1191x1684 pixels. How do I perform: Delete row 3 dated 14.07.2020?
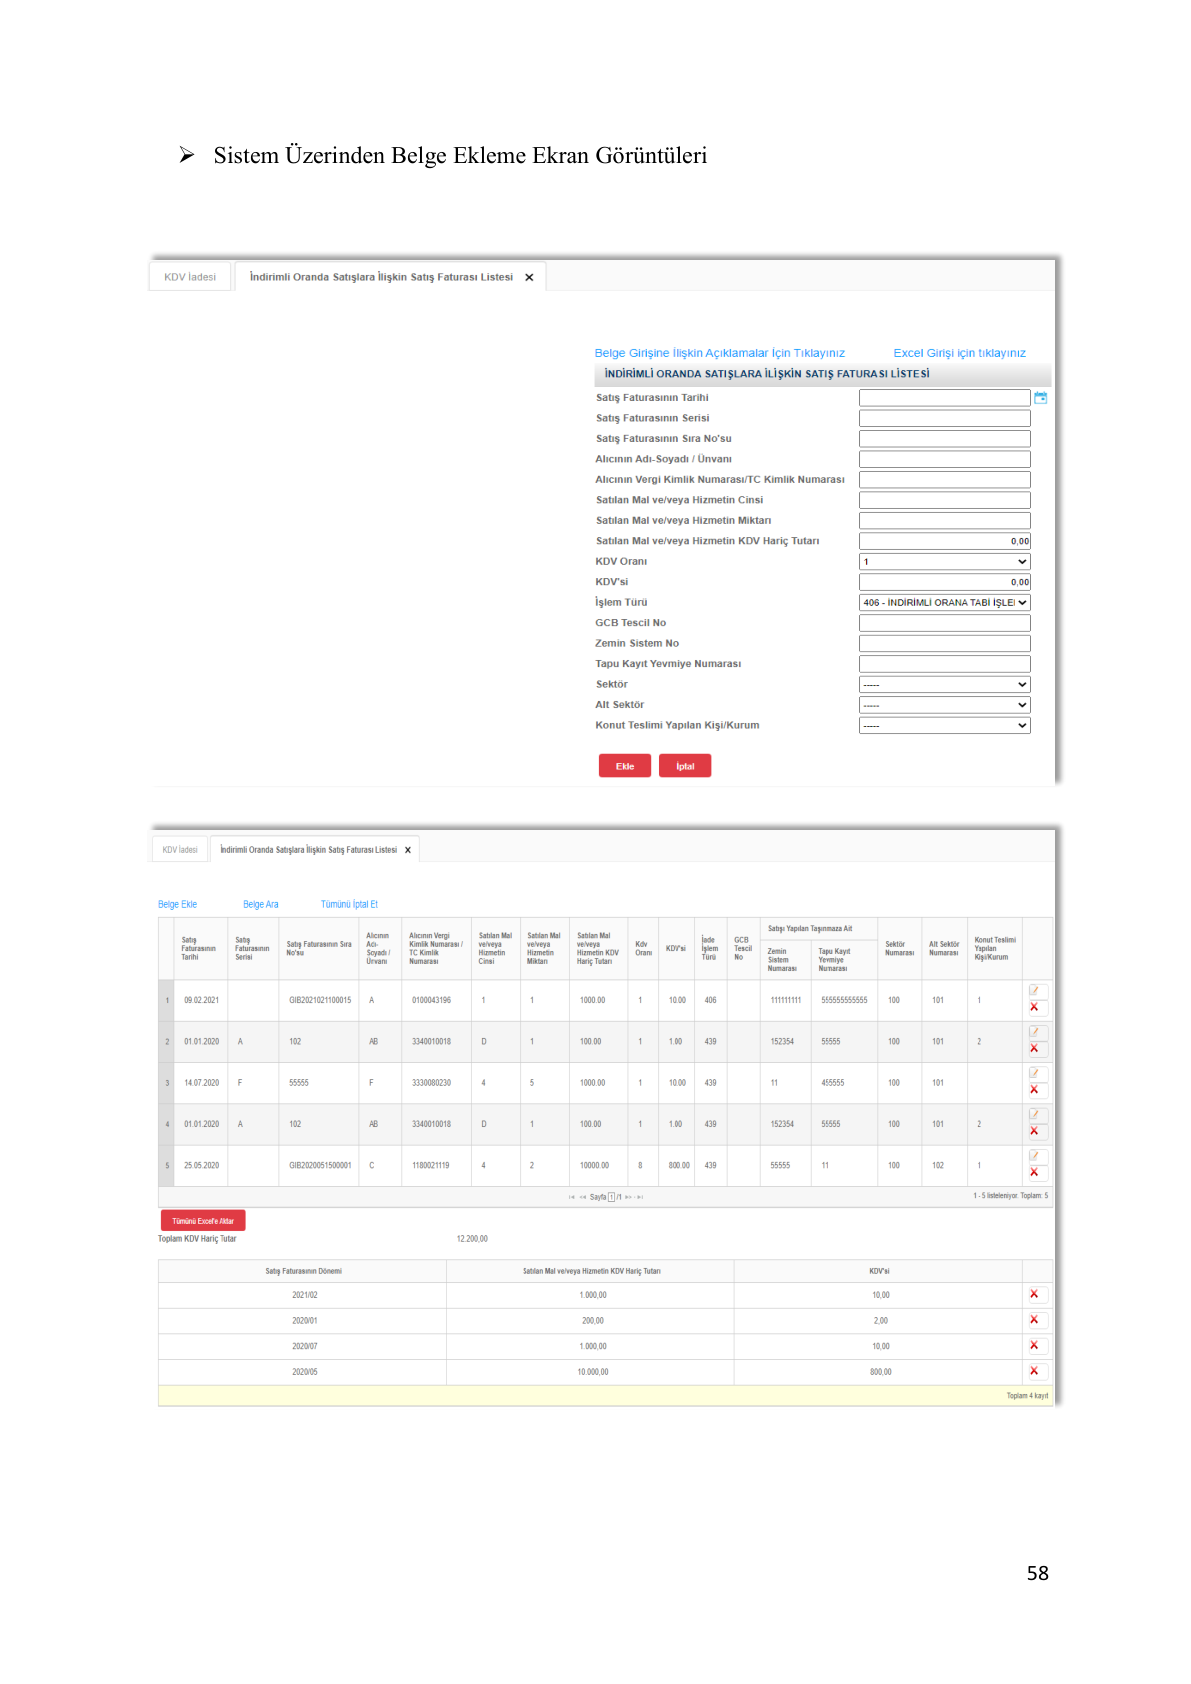click(1034, 1090)
